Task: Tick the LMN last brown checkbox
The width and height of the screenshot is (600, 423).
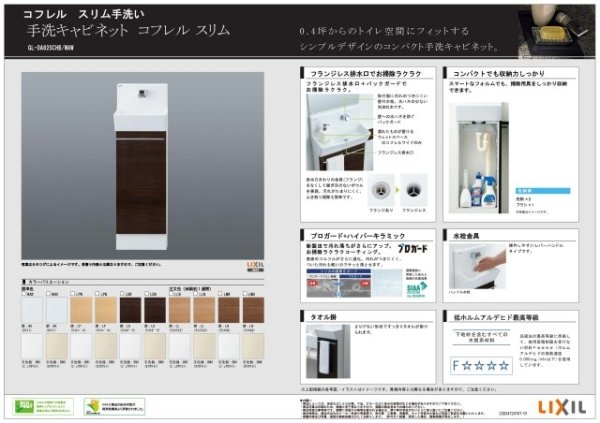Action: coord(245,294)
